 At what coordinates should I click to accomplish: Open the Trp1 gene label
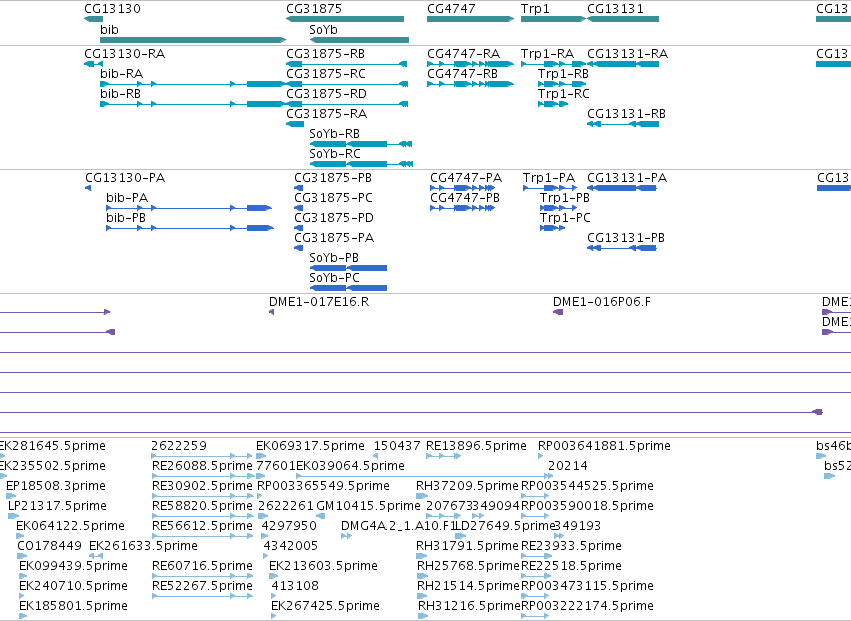(535, 9)
